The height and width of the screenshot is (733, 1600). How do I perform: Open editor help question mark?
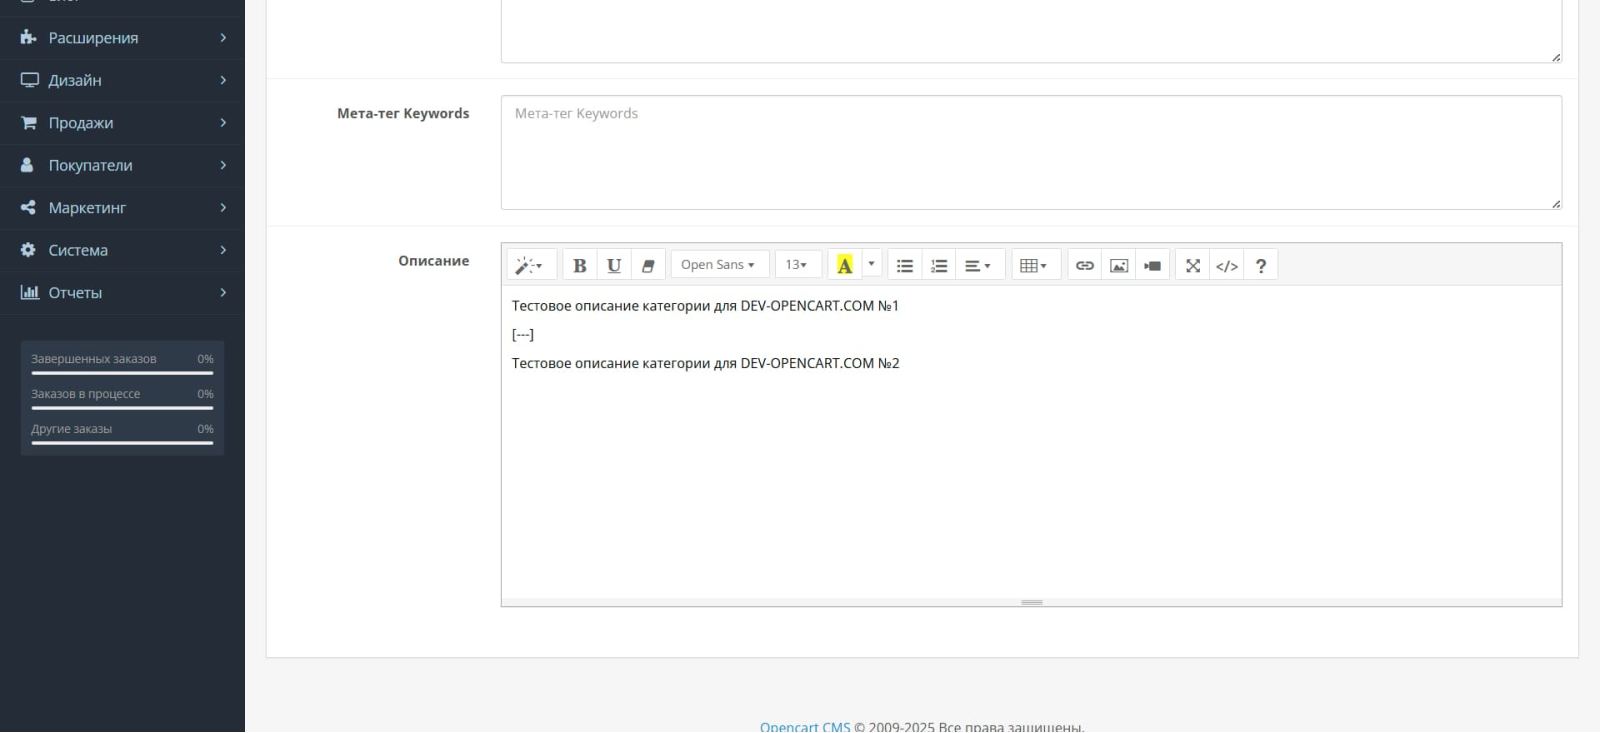coord(1261,265)
